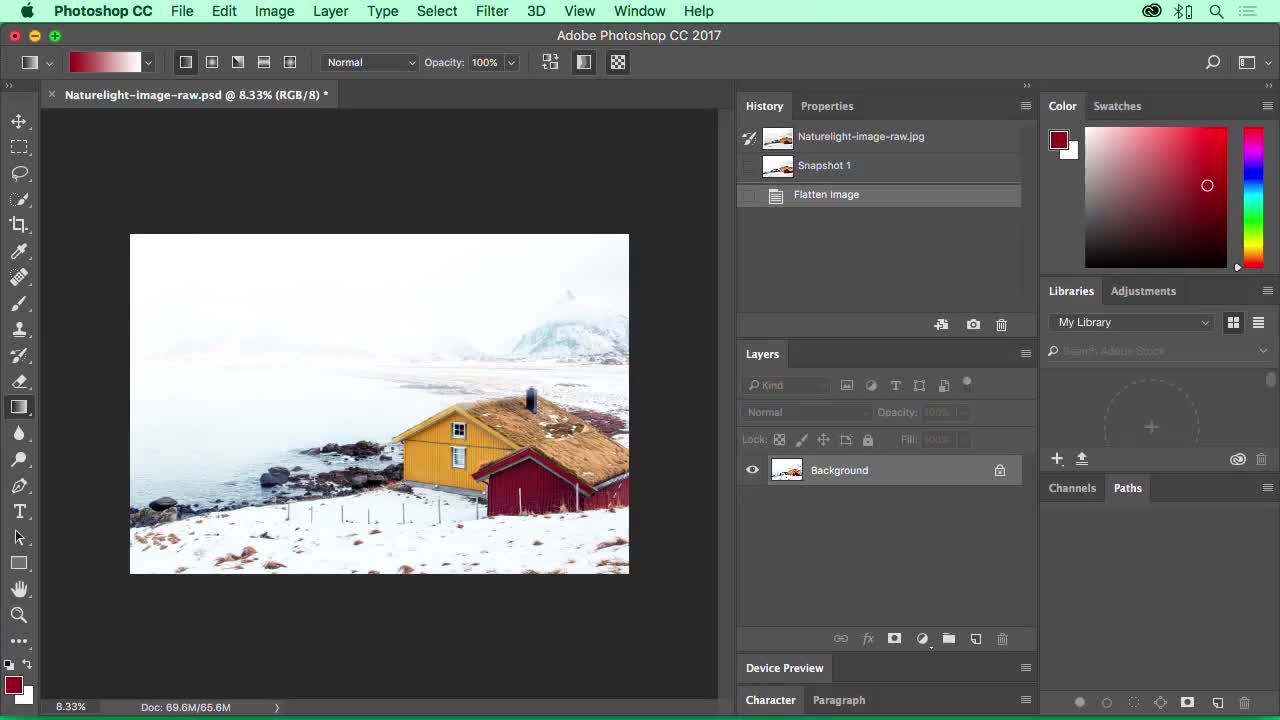Click the delete layer trash icon
Screen dimensions: 1280x720
[1002, 639]
